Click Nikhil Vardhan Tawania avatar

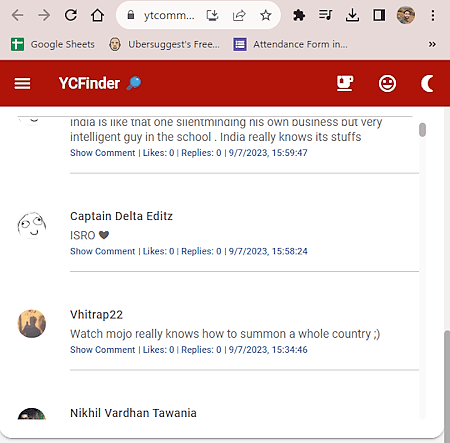(x=32, y=414)
